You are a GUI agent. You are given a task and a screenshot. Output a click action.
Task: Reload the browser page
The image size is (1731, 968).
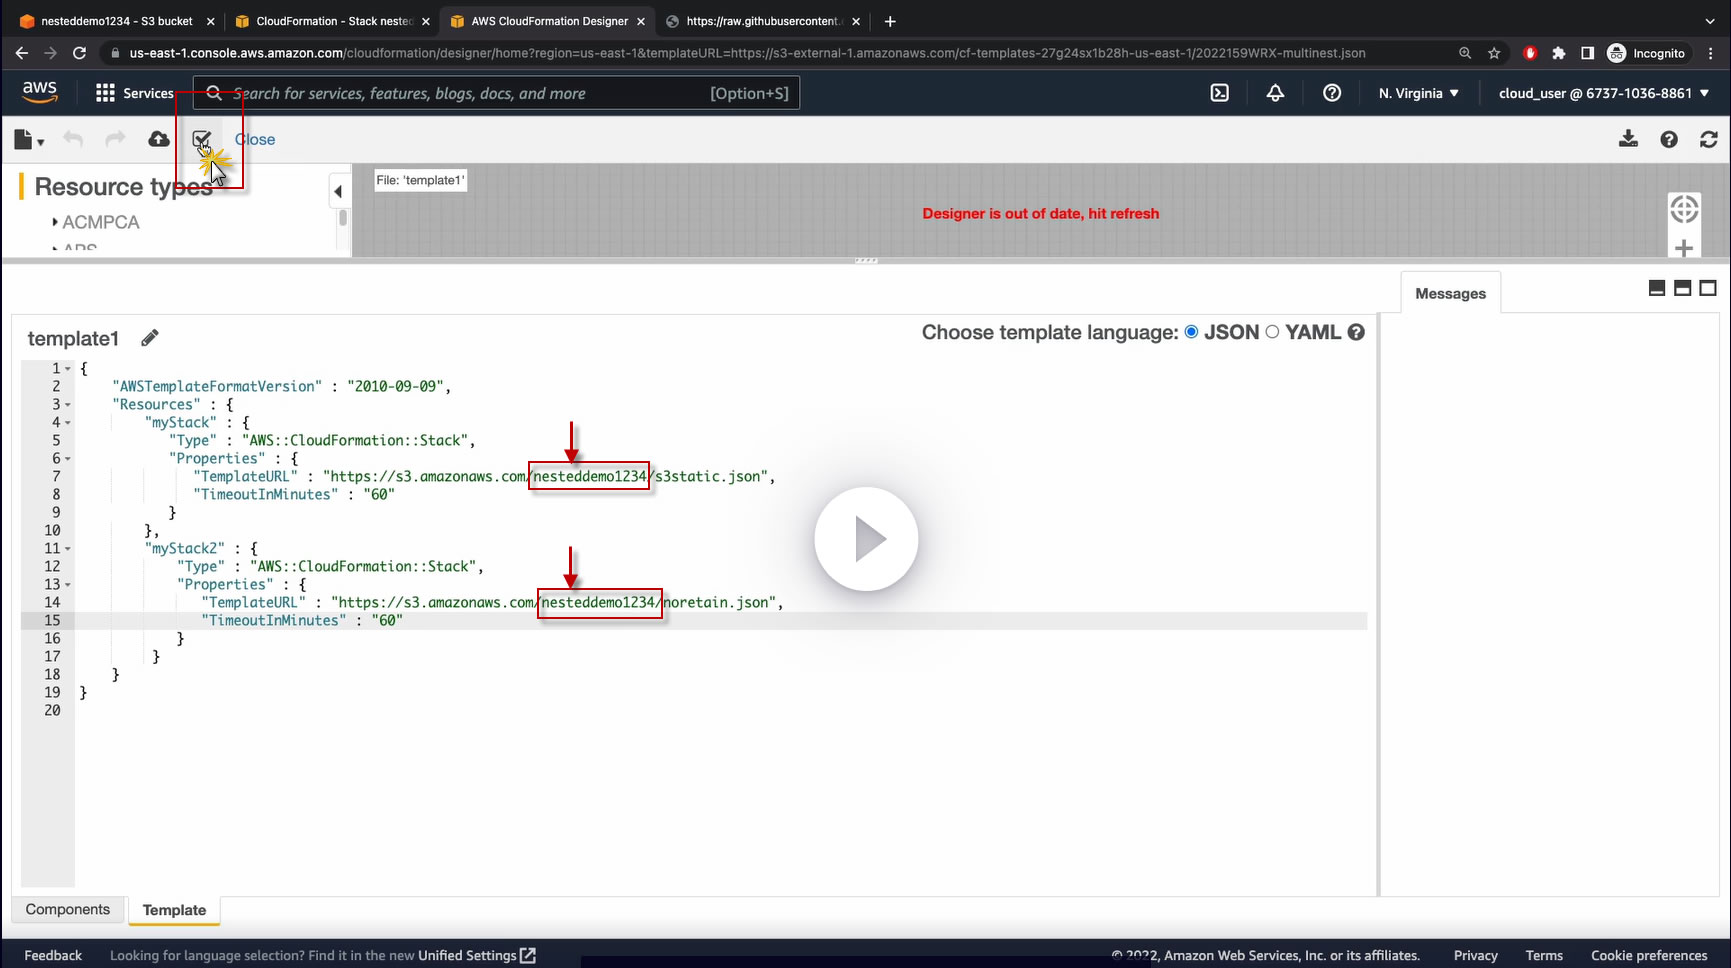80,53
